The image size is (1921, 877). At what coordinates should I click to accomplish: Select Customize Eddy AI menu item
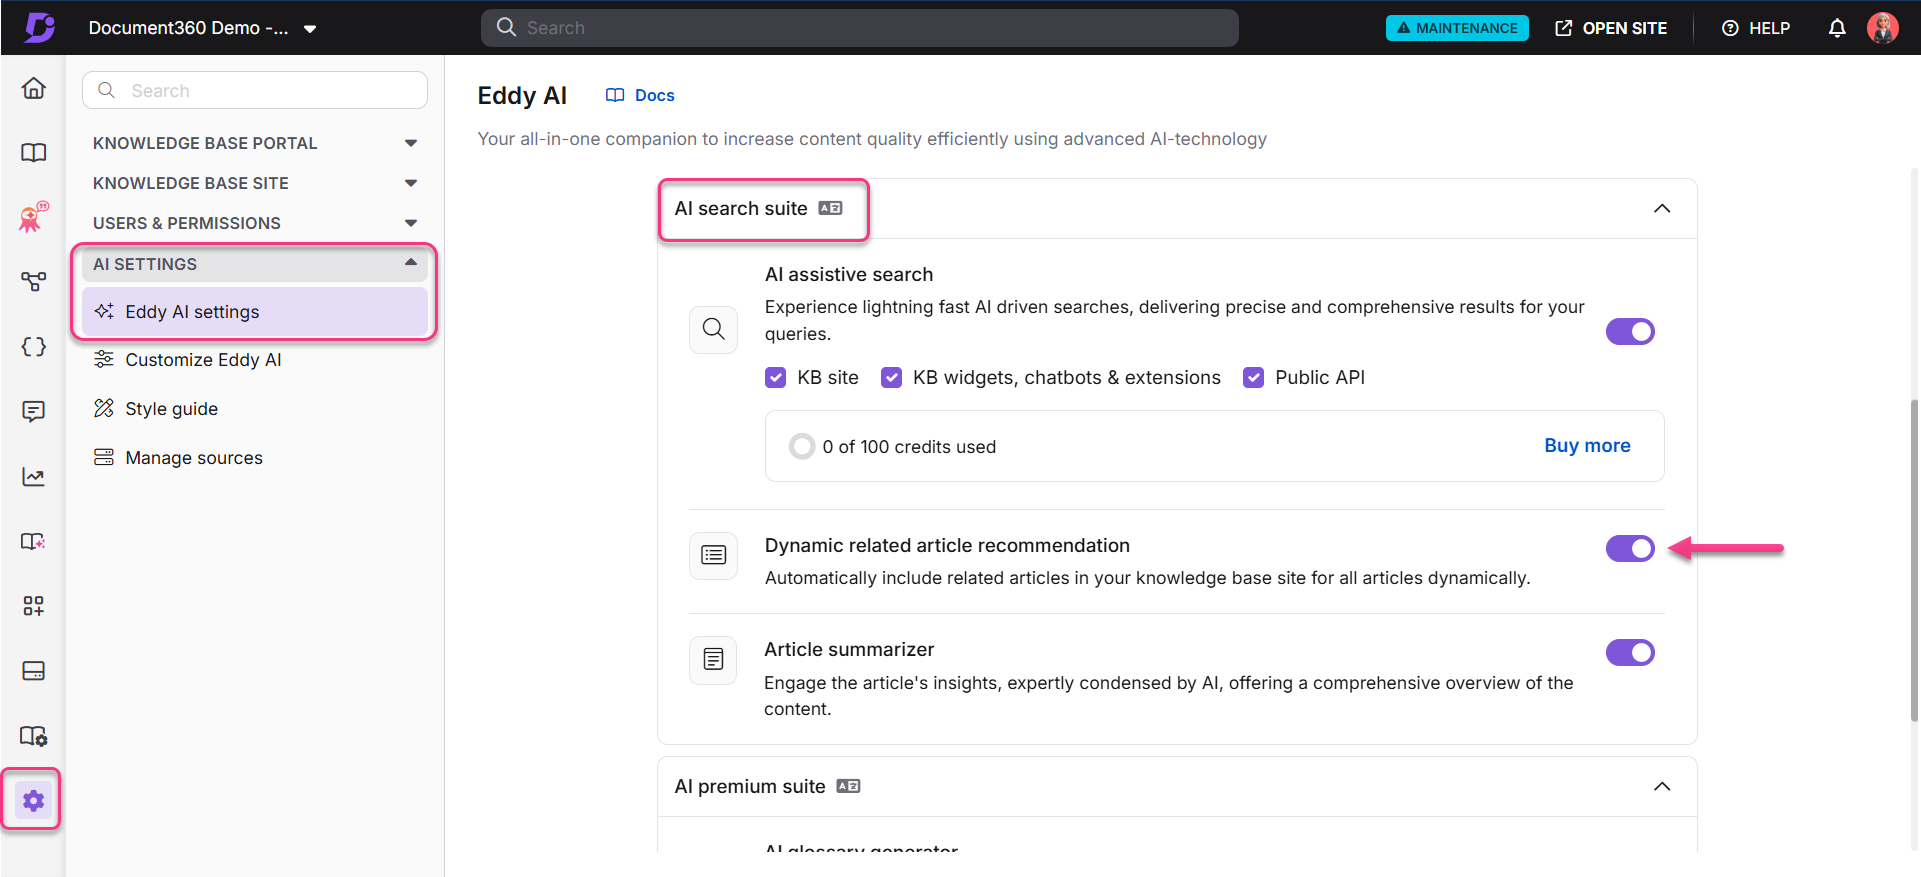coord(203,360)
